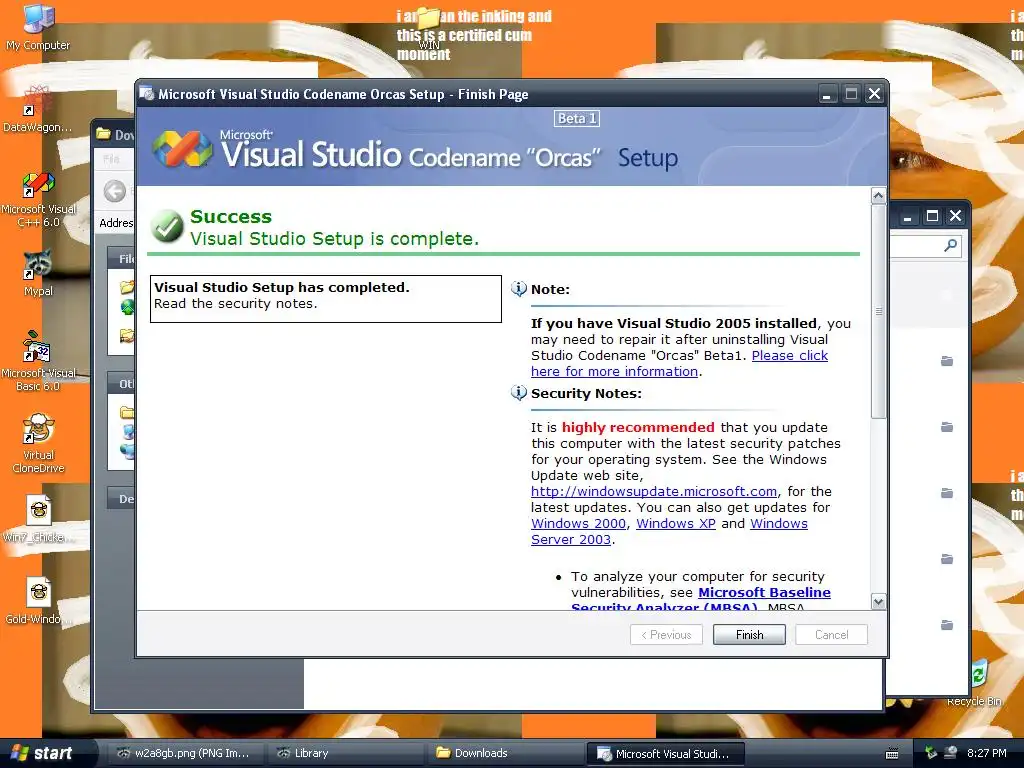Click the Beta 1 label in banner
The width and height of the screenshot is (1024, 768).
pyautogui.click(x=577, y=118)
